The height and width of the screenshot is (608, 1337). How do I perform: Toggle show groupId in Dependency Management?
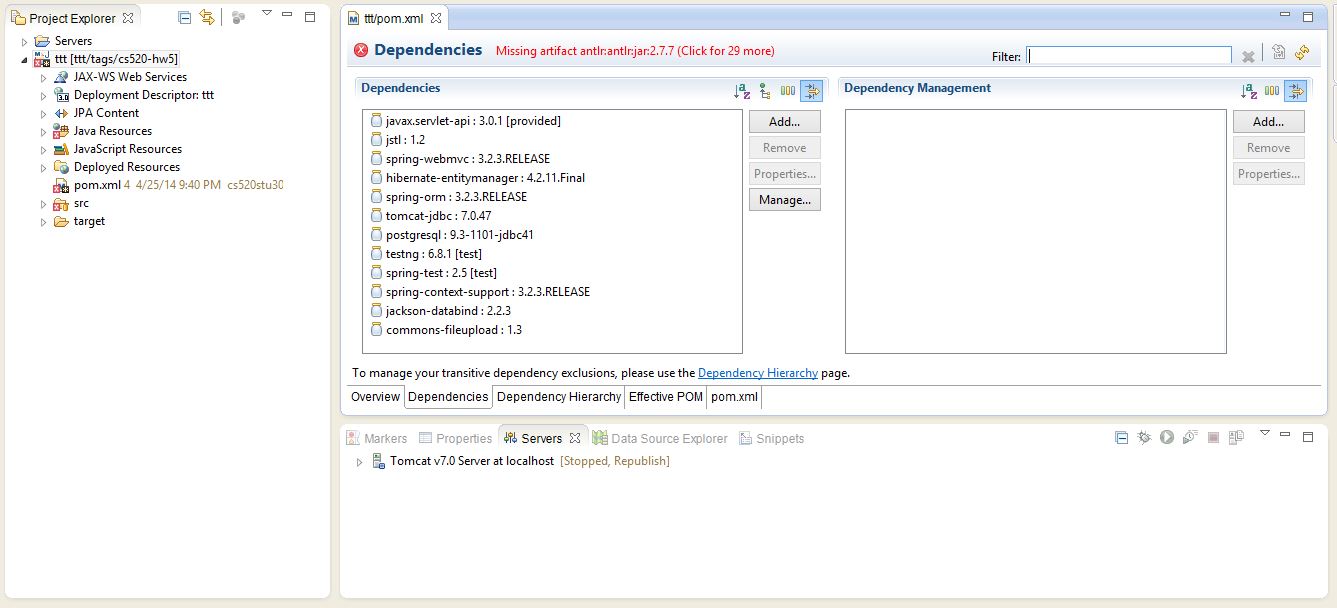pos(1272,91)
